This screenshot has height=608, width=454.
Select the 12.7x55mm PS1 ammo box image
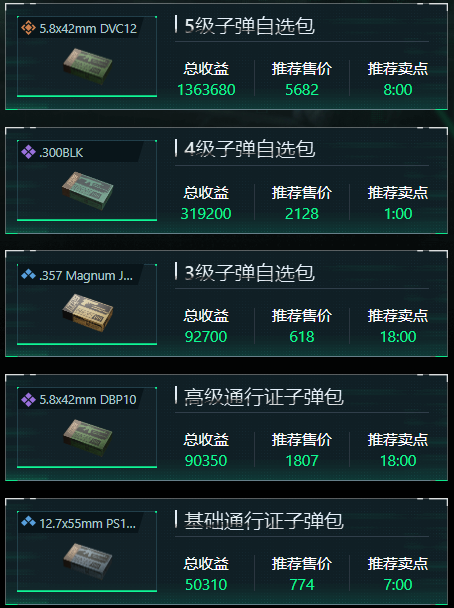(x=88, y=561)
